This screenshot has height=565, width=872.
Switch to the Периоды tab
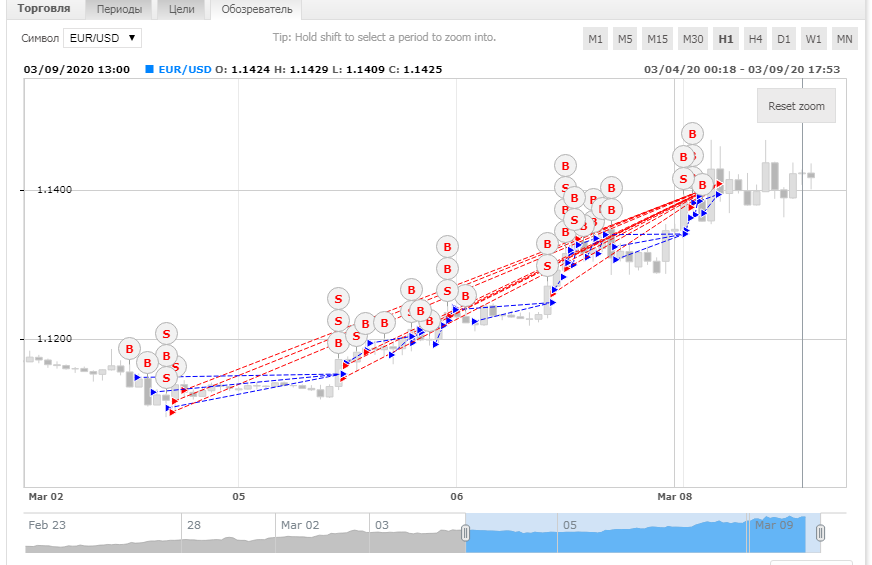(119, 9)
